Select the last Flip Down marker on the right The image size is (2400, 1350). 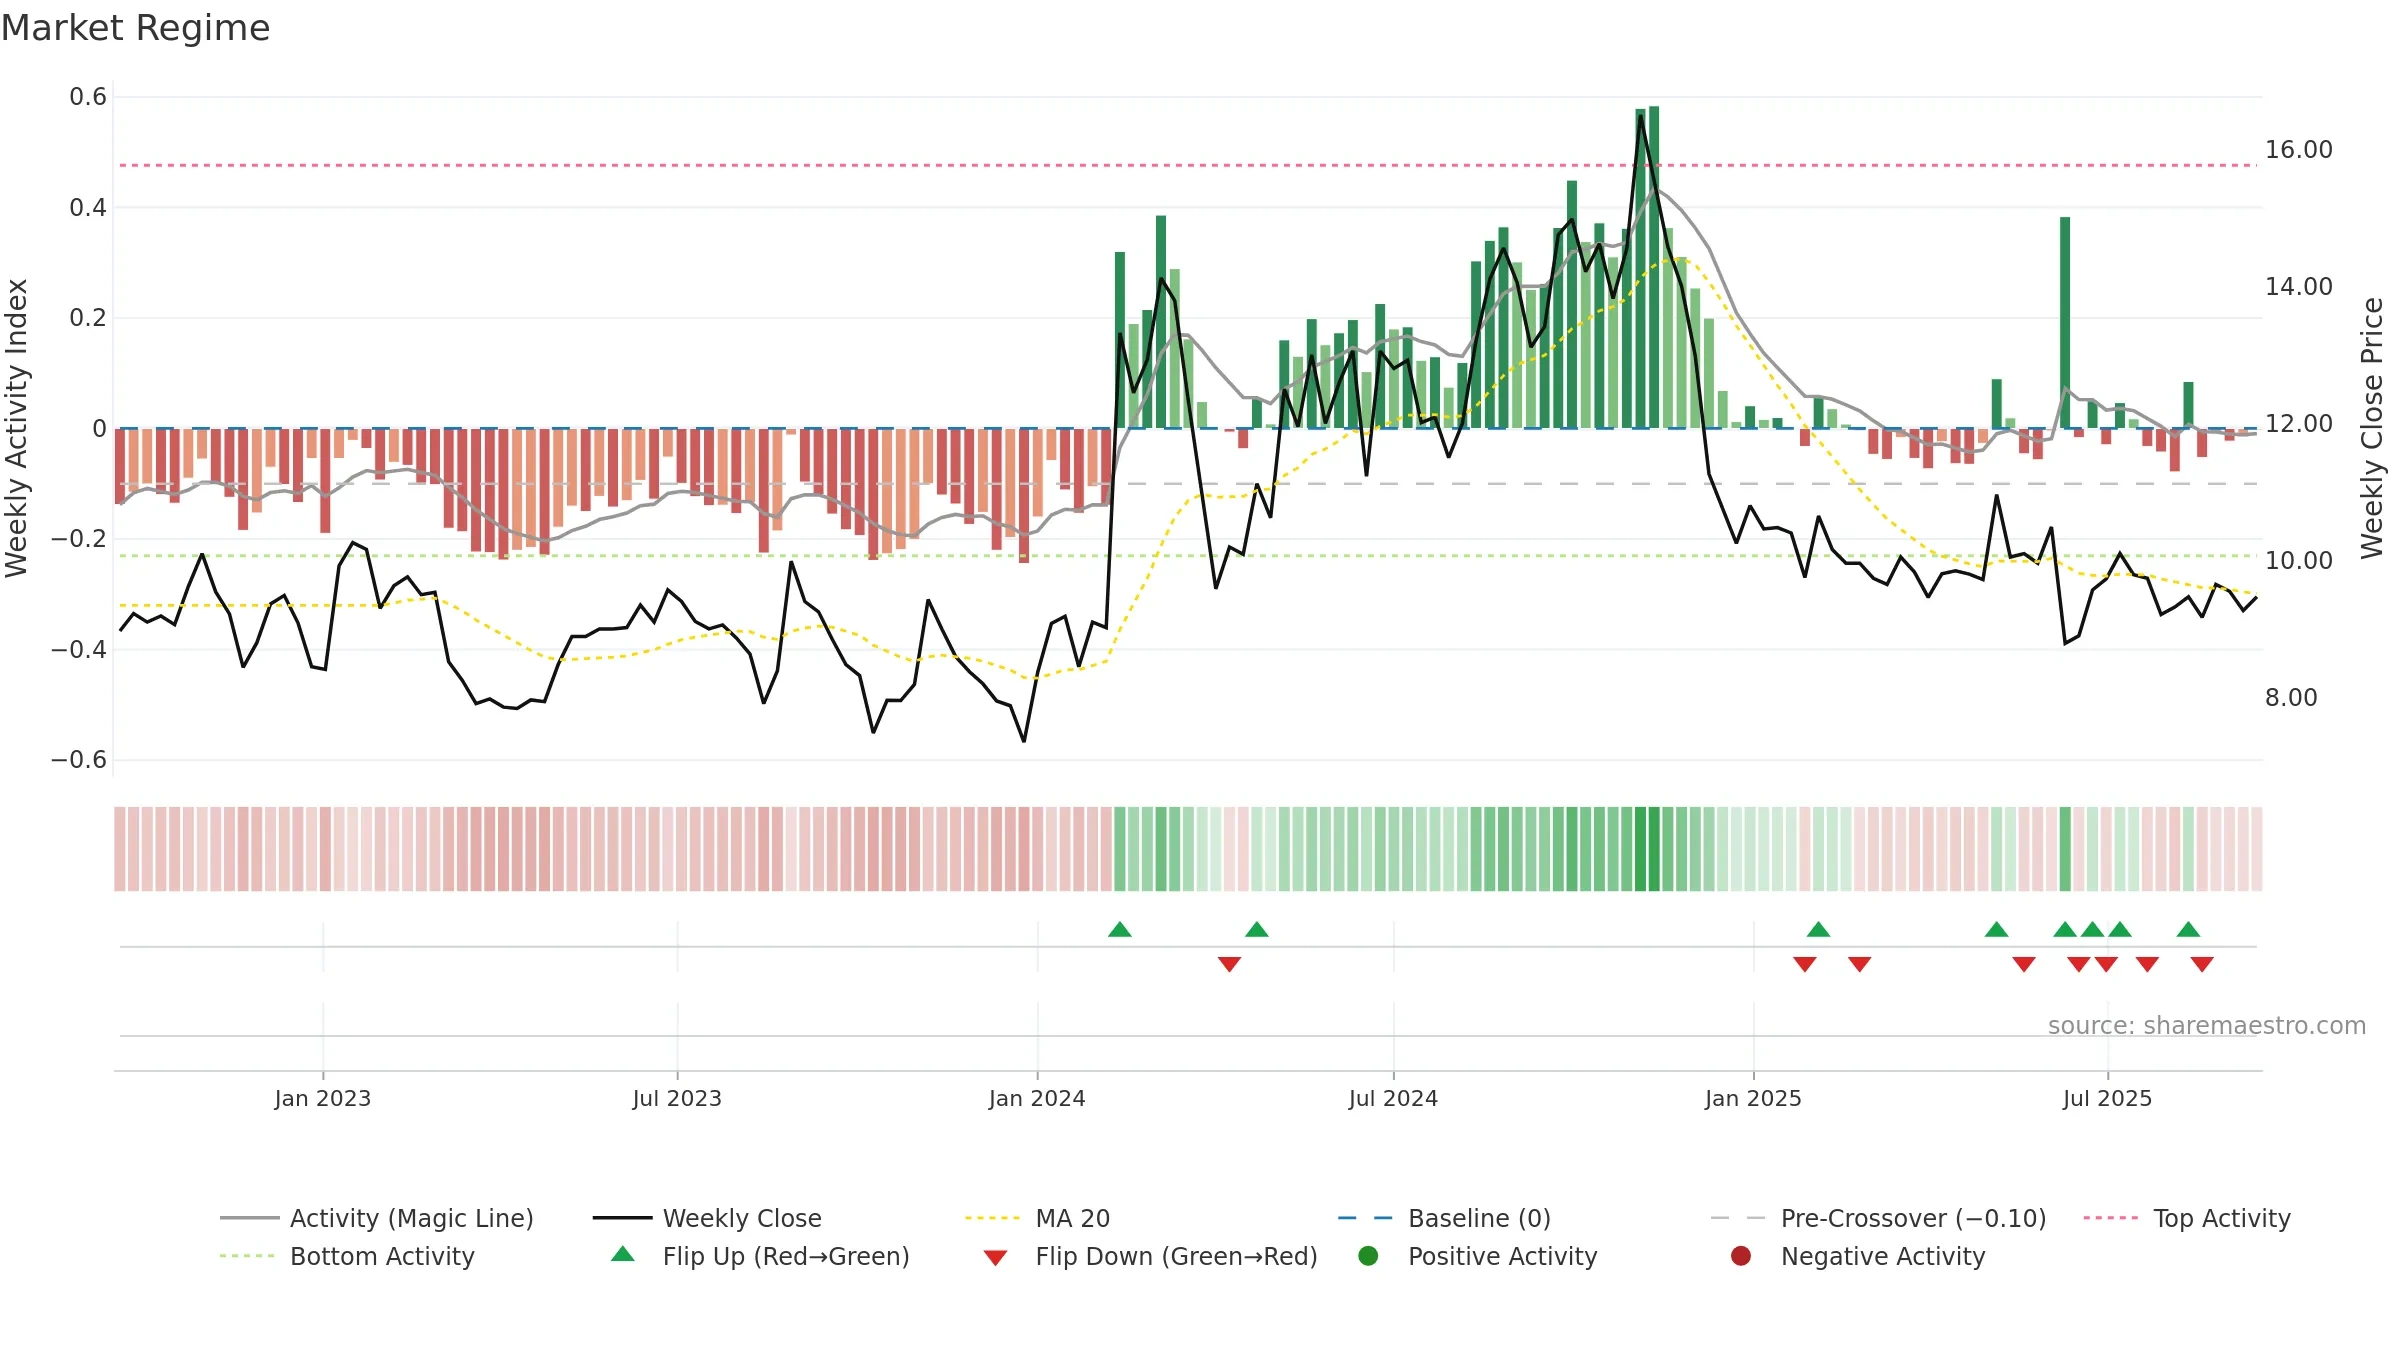coord(2202,964)
